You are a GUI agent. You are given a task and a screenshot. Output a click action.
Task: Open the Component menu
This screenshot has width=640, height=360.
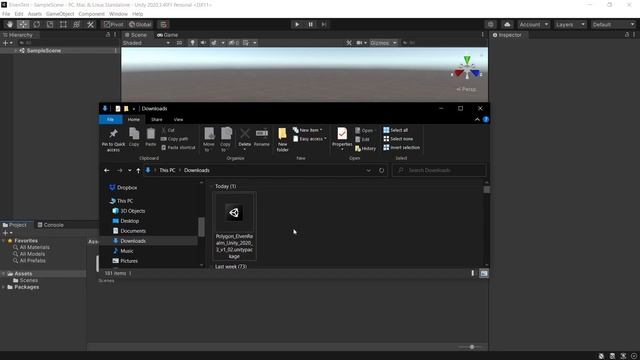click(x=91, y=14)
